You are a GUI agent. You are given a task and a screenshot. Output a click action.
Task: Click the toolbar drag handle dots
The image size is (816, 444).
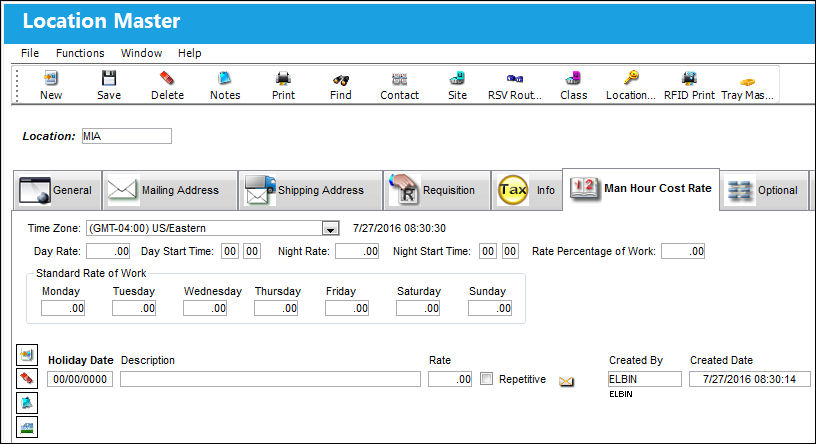(x=17, y=85)
